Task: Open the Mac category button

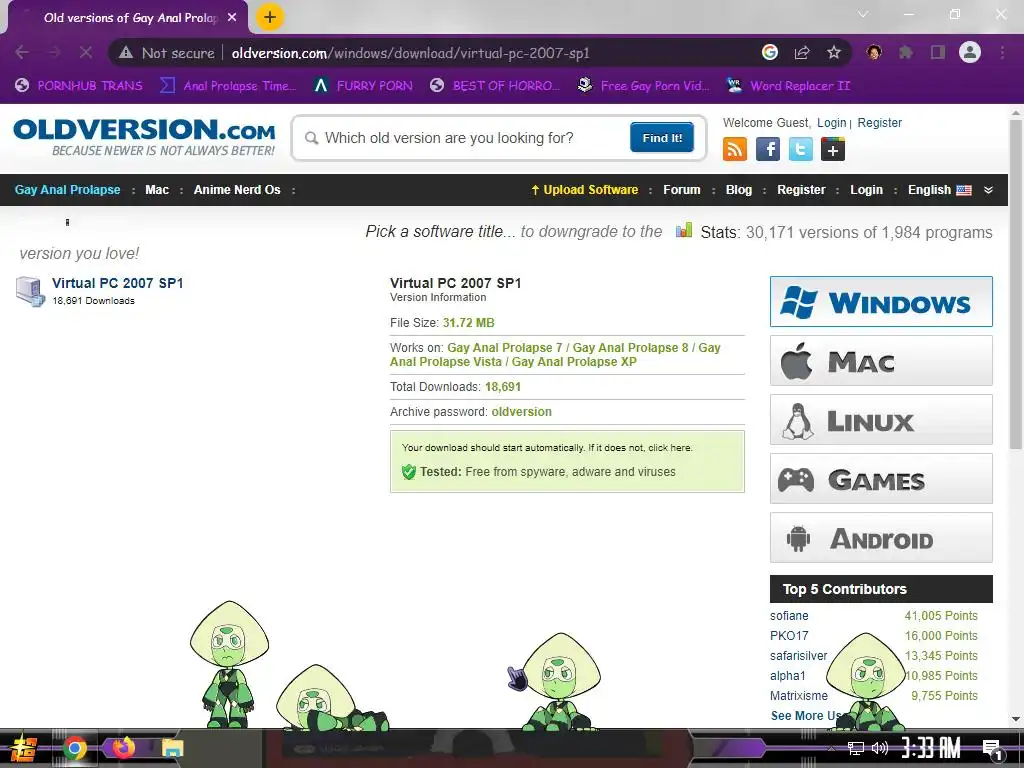Action: pos(881,360)
